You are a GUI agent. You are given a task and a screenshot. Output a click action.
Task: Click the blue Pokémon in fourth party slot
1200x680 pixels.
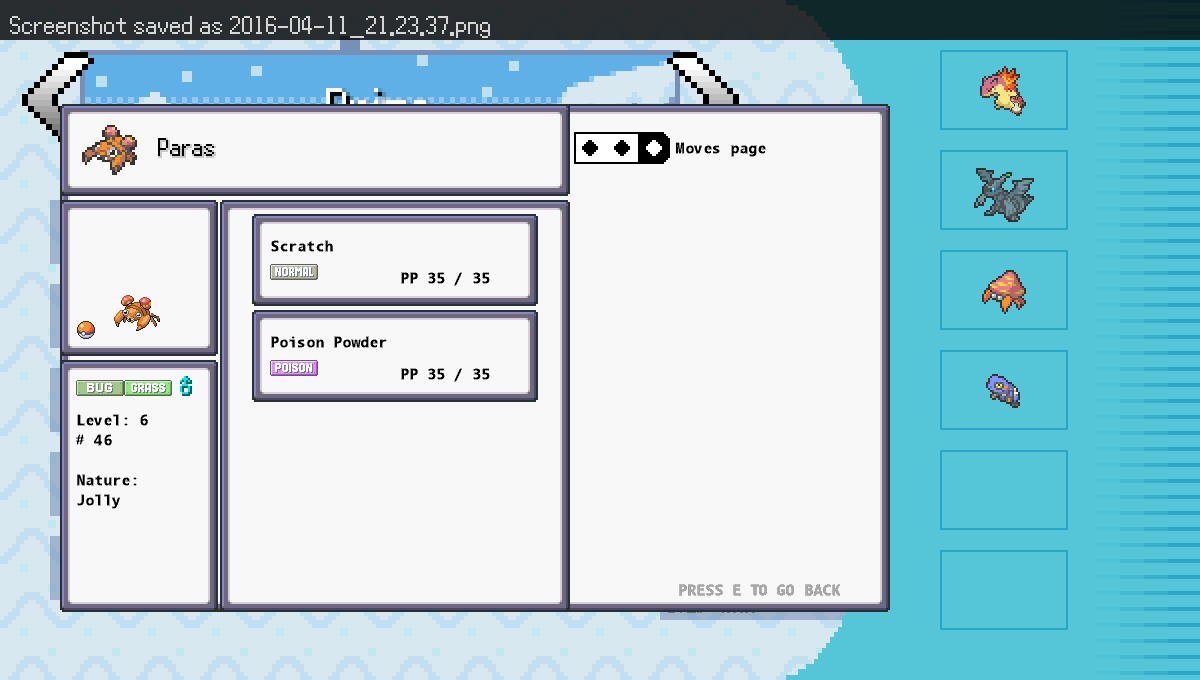point(1003,390)
